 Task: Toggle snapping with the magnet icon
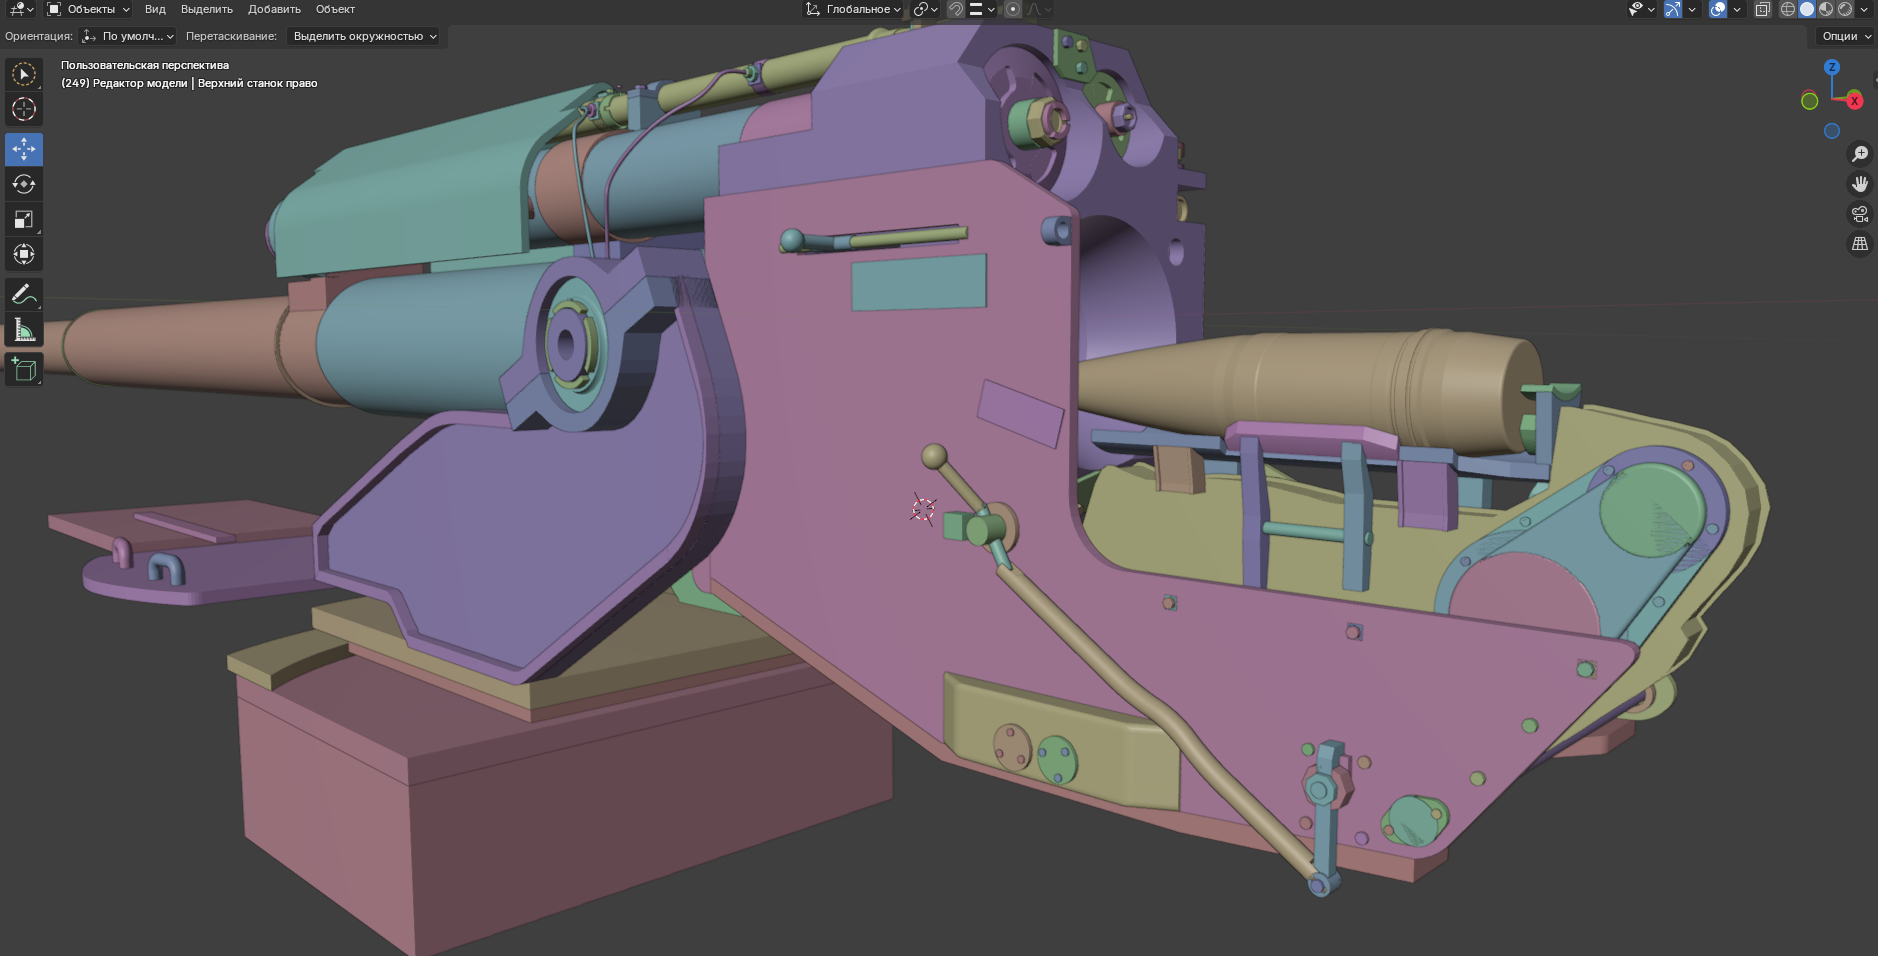pyautogui.click(x=956, y=9)
